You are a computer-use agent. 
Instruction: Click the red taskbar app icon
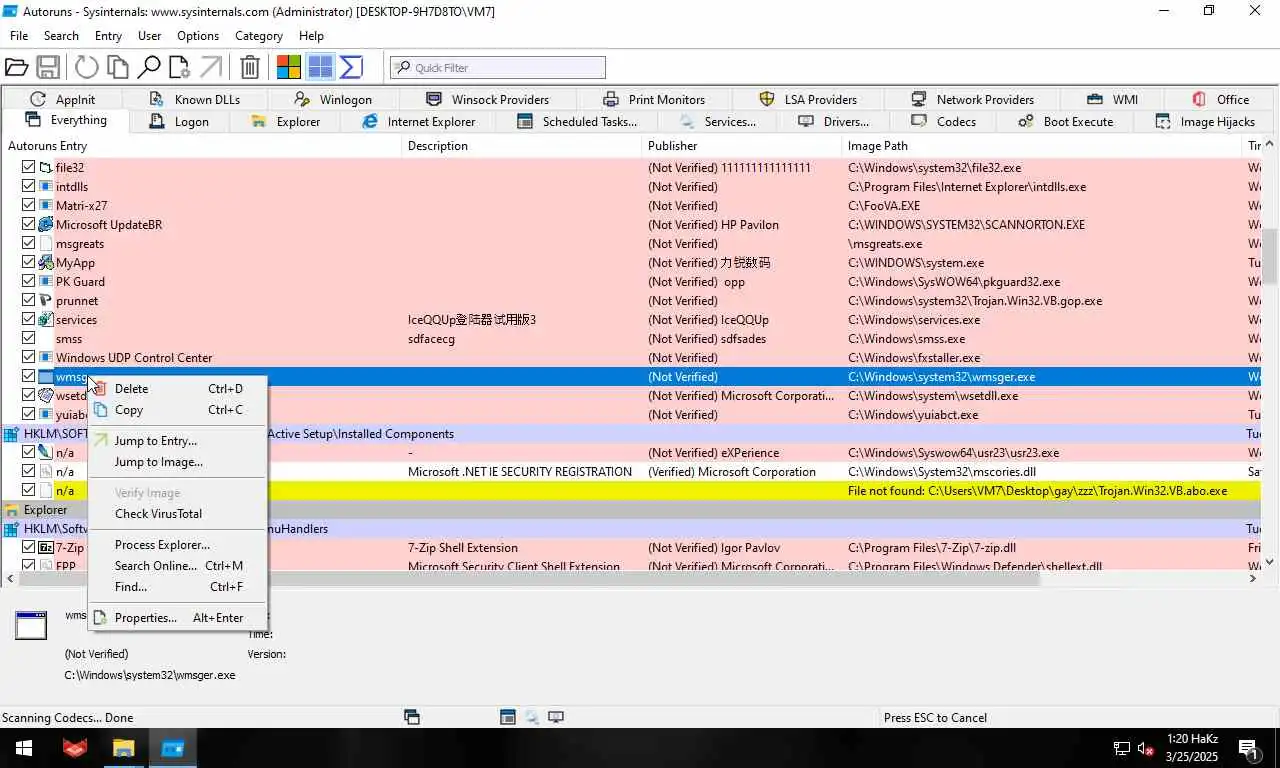click(x=75, y=748)
